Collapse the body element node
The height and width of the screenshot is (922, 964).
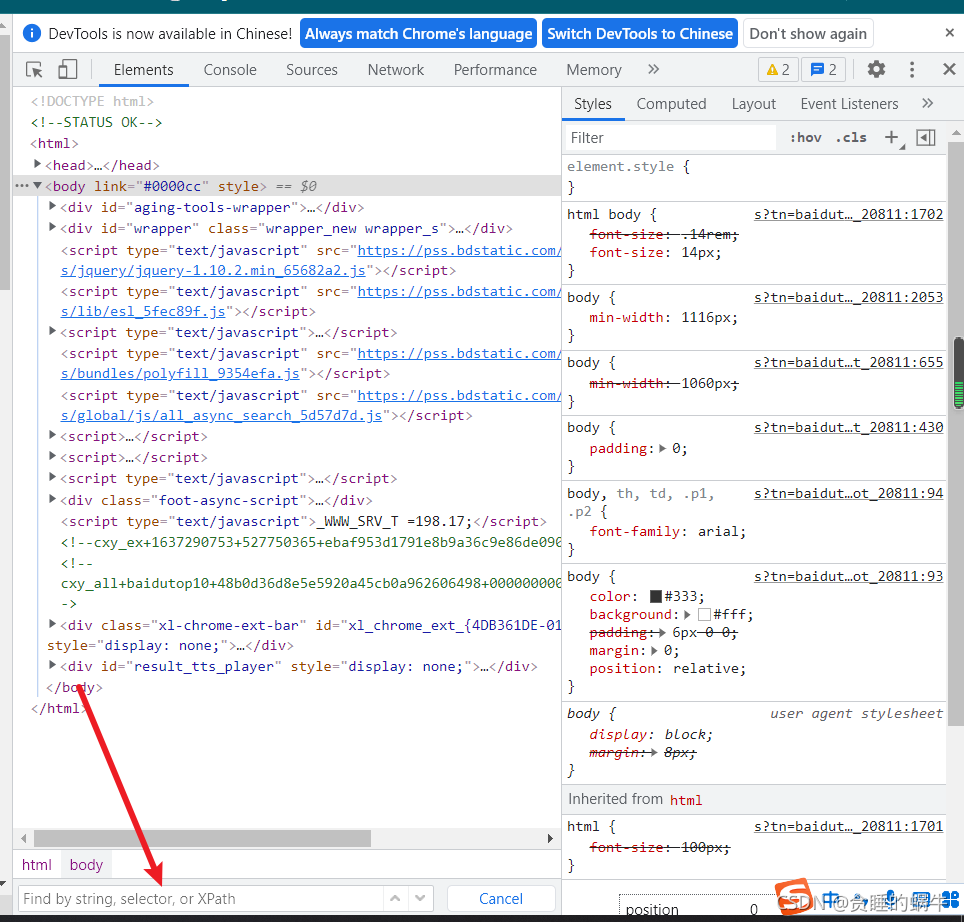(38, 185)
